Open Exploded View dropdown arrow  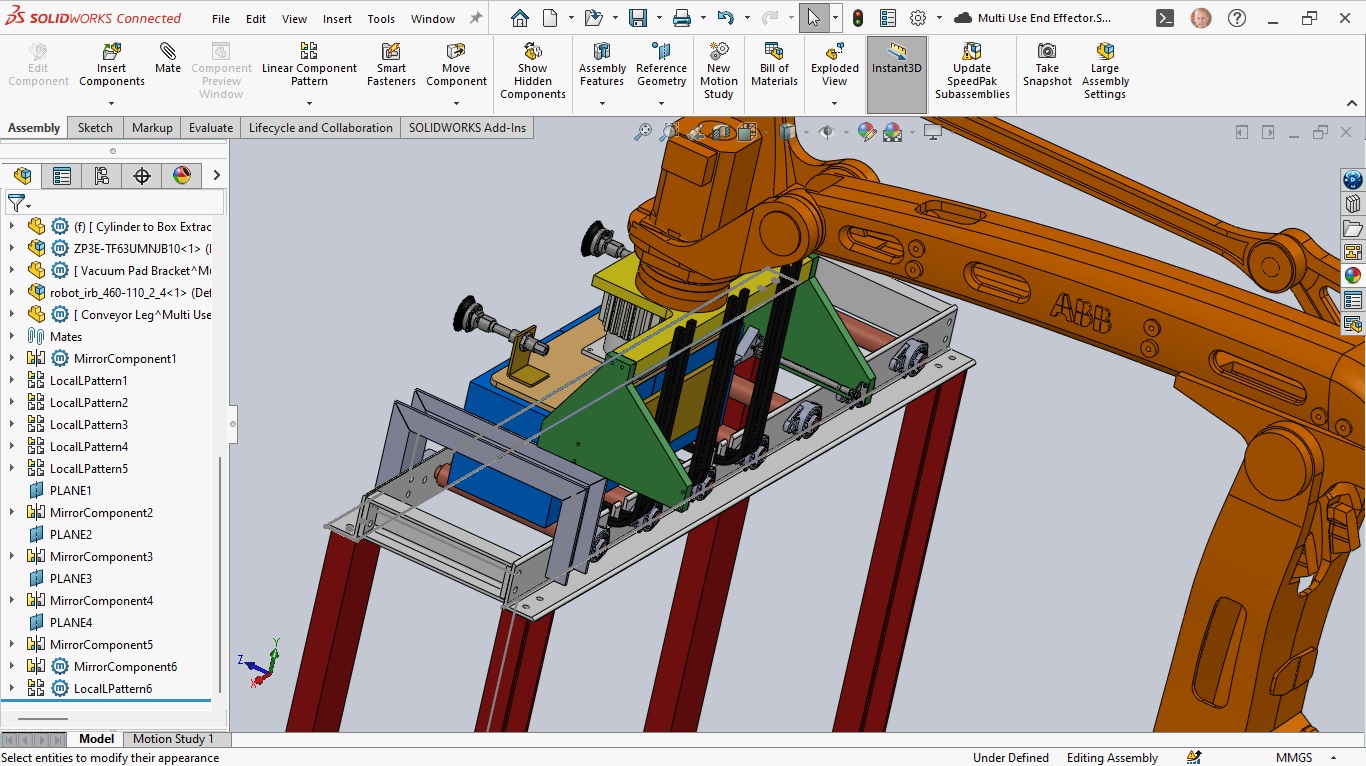coord(835,103)
